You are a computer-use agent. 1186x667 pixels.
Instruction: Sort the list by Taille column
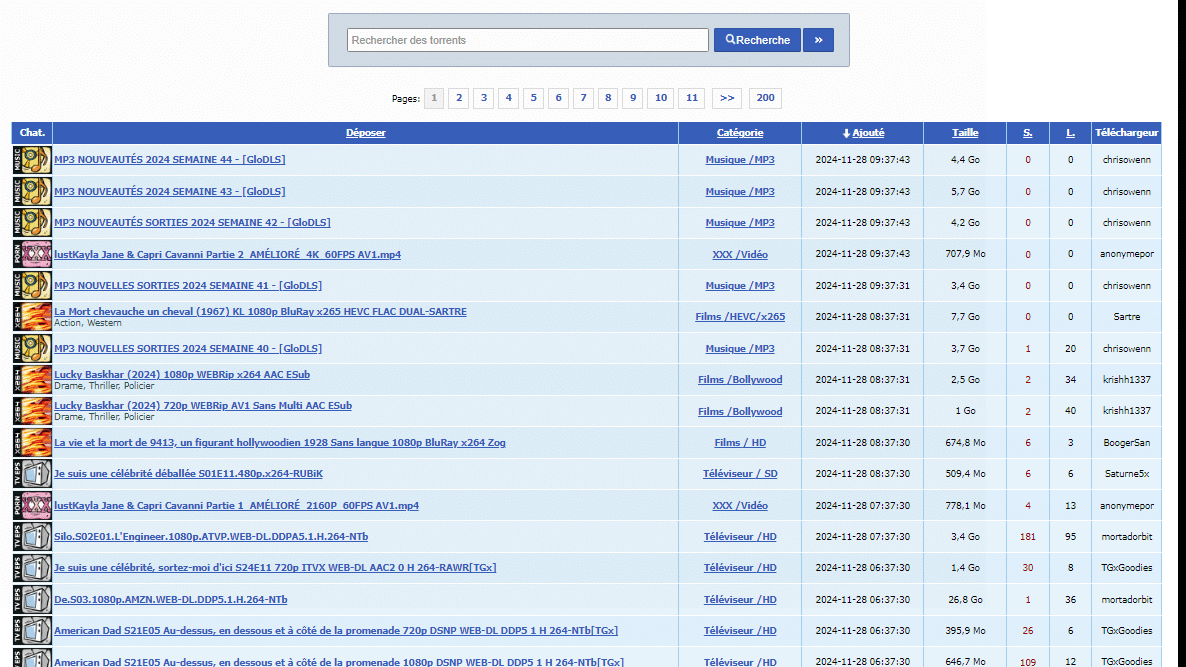tap(965, 133)
